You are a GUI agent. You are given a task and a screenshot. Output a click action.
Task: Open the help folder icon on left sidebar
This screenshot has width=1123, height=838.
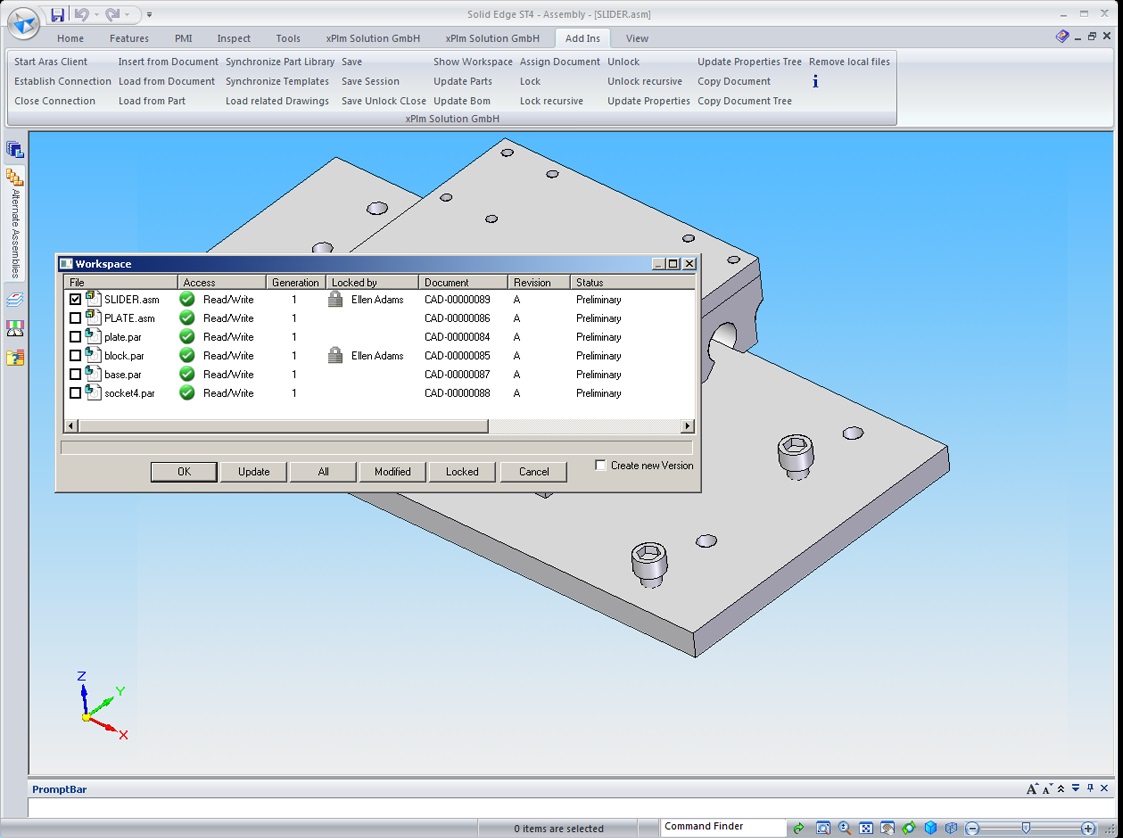coord(14,357)
